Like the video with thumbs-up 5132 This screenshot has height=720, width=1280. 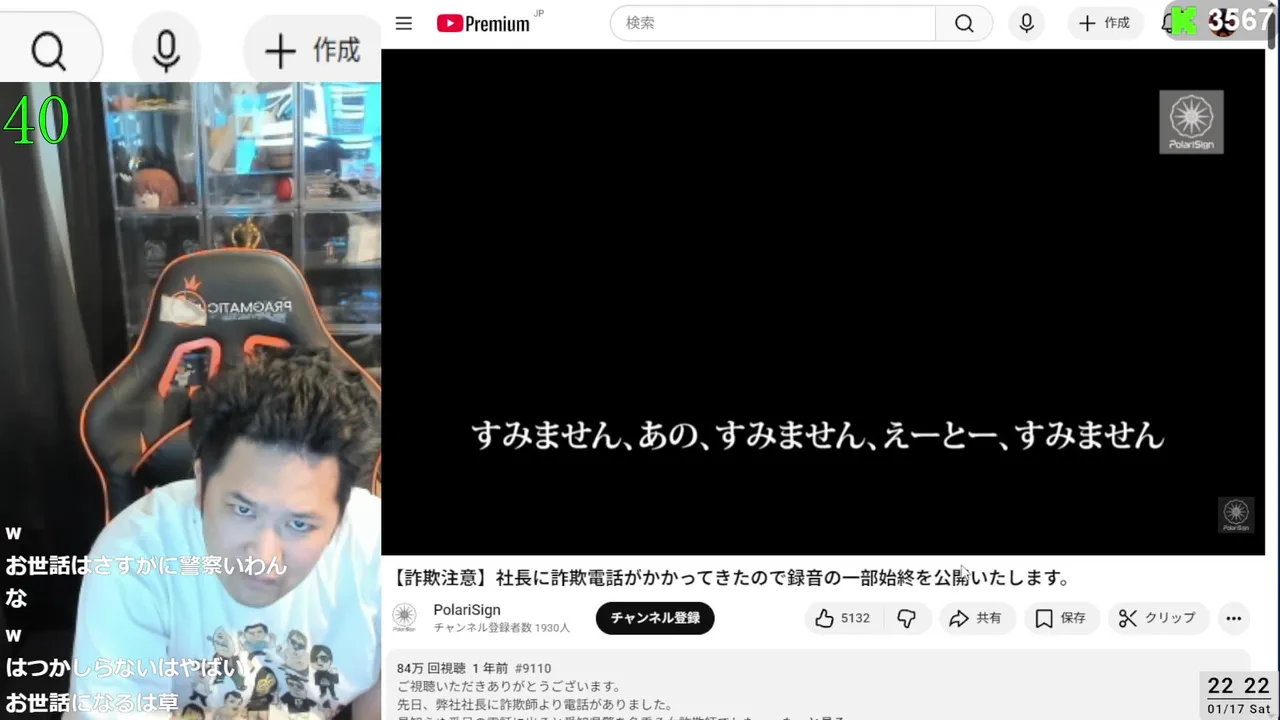(x=842, y=618)
